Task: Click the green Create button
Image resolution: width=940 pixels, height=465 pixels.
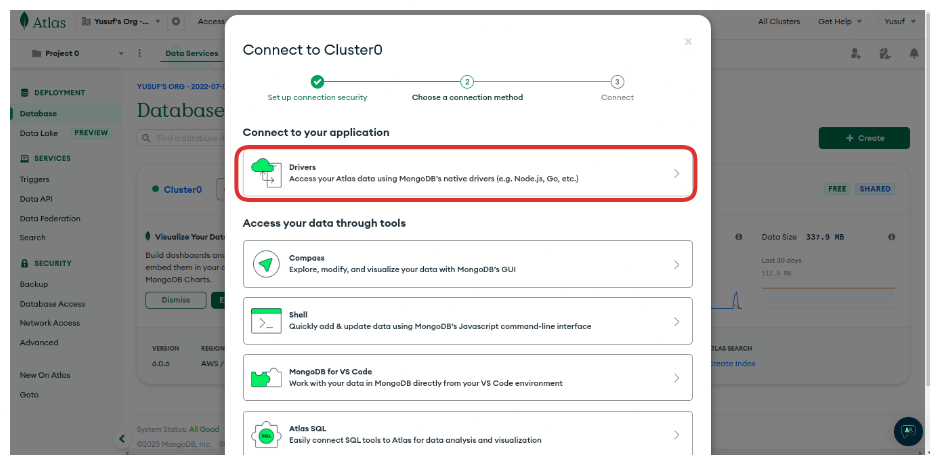Action: 863,138
